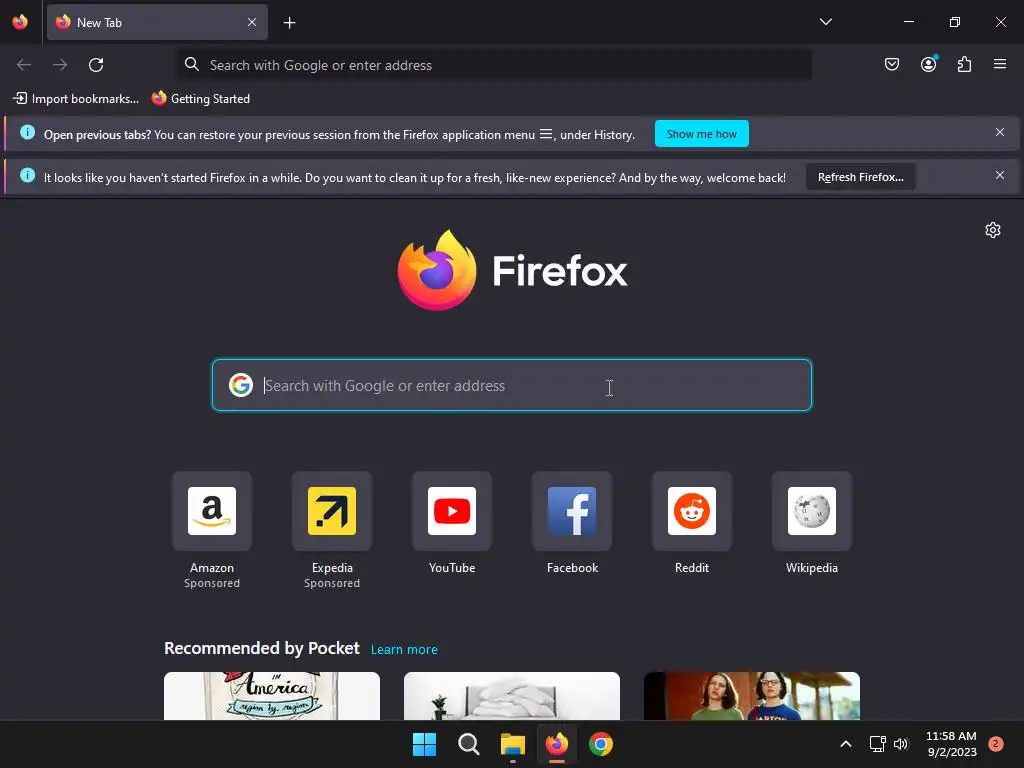
Task: Click the Google icon in search box
Action: pos(240,385)
